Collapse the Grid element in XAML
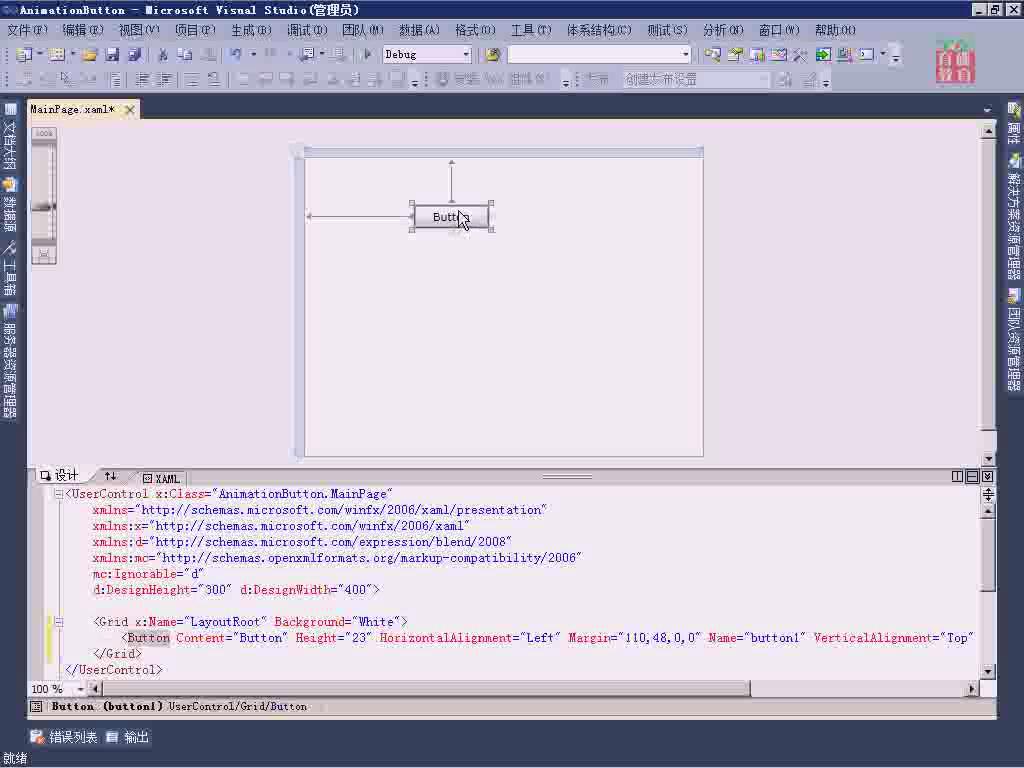Image resolution: width=1024 pixels, height=768 pixels. (58, 622)
